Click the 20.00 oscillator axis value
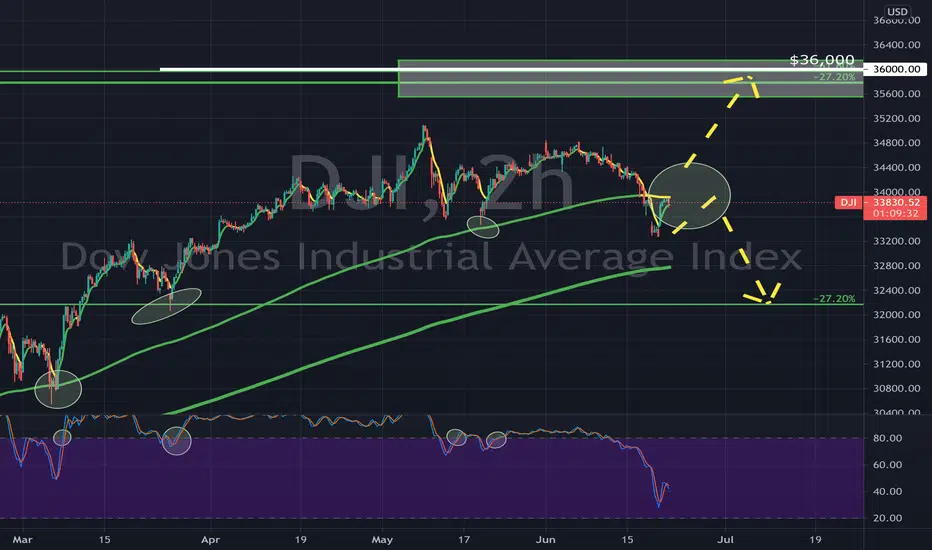932x550 pixels. (887, 518)
